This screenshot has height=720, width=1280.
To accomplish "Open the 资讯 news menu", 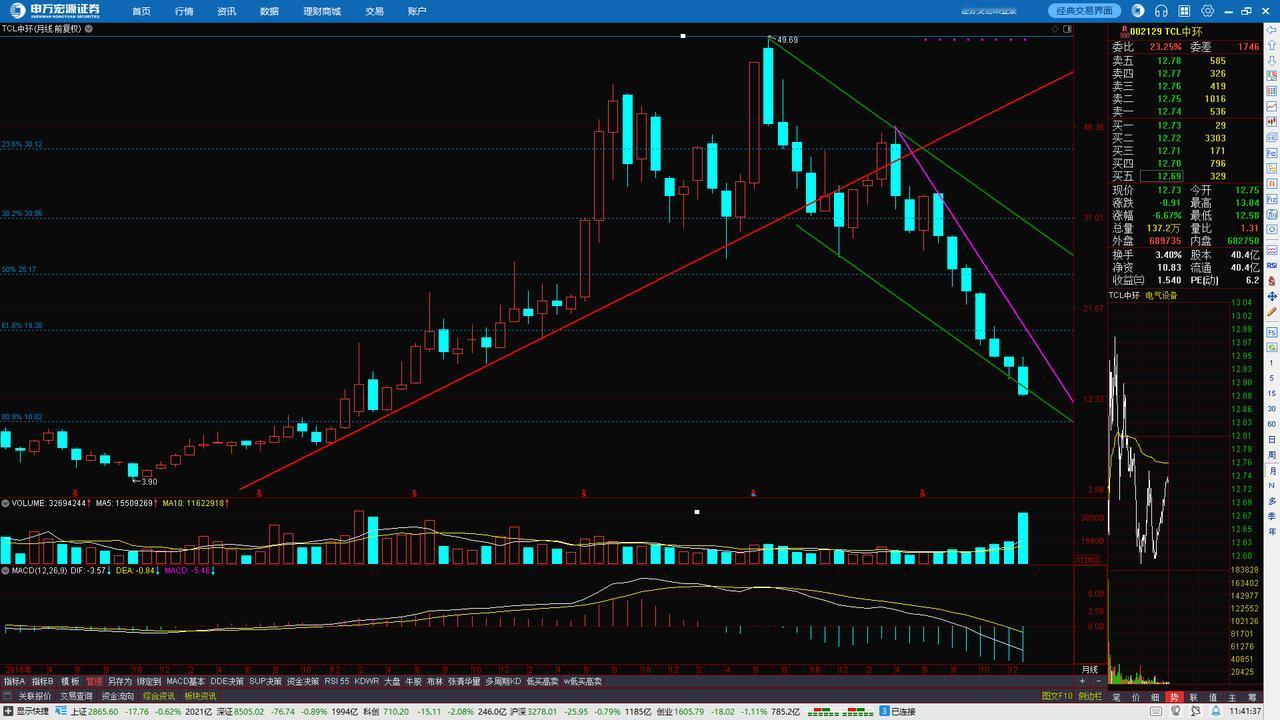I will point(226,11).
